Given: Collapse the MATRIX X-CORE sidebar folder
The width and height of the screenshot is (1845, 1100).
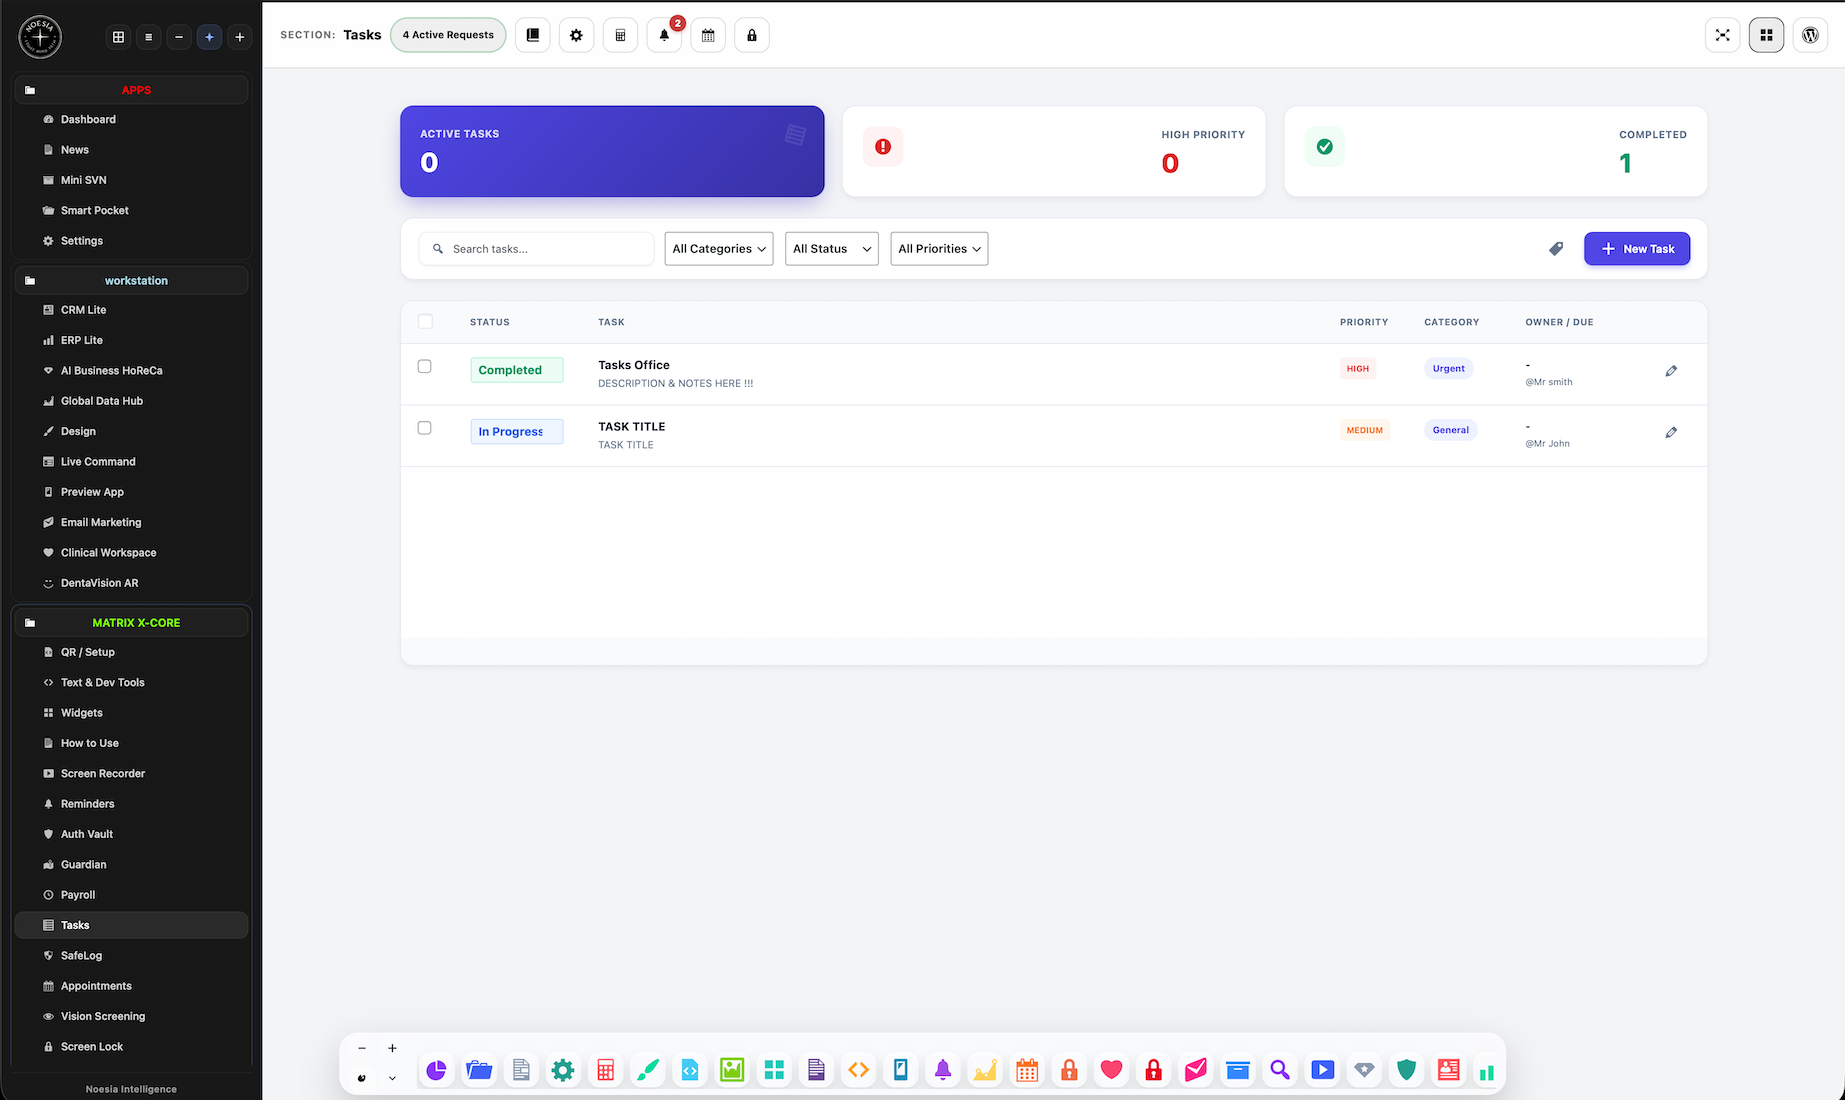Looking at the screenshot, I should [131, 623].
